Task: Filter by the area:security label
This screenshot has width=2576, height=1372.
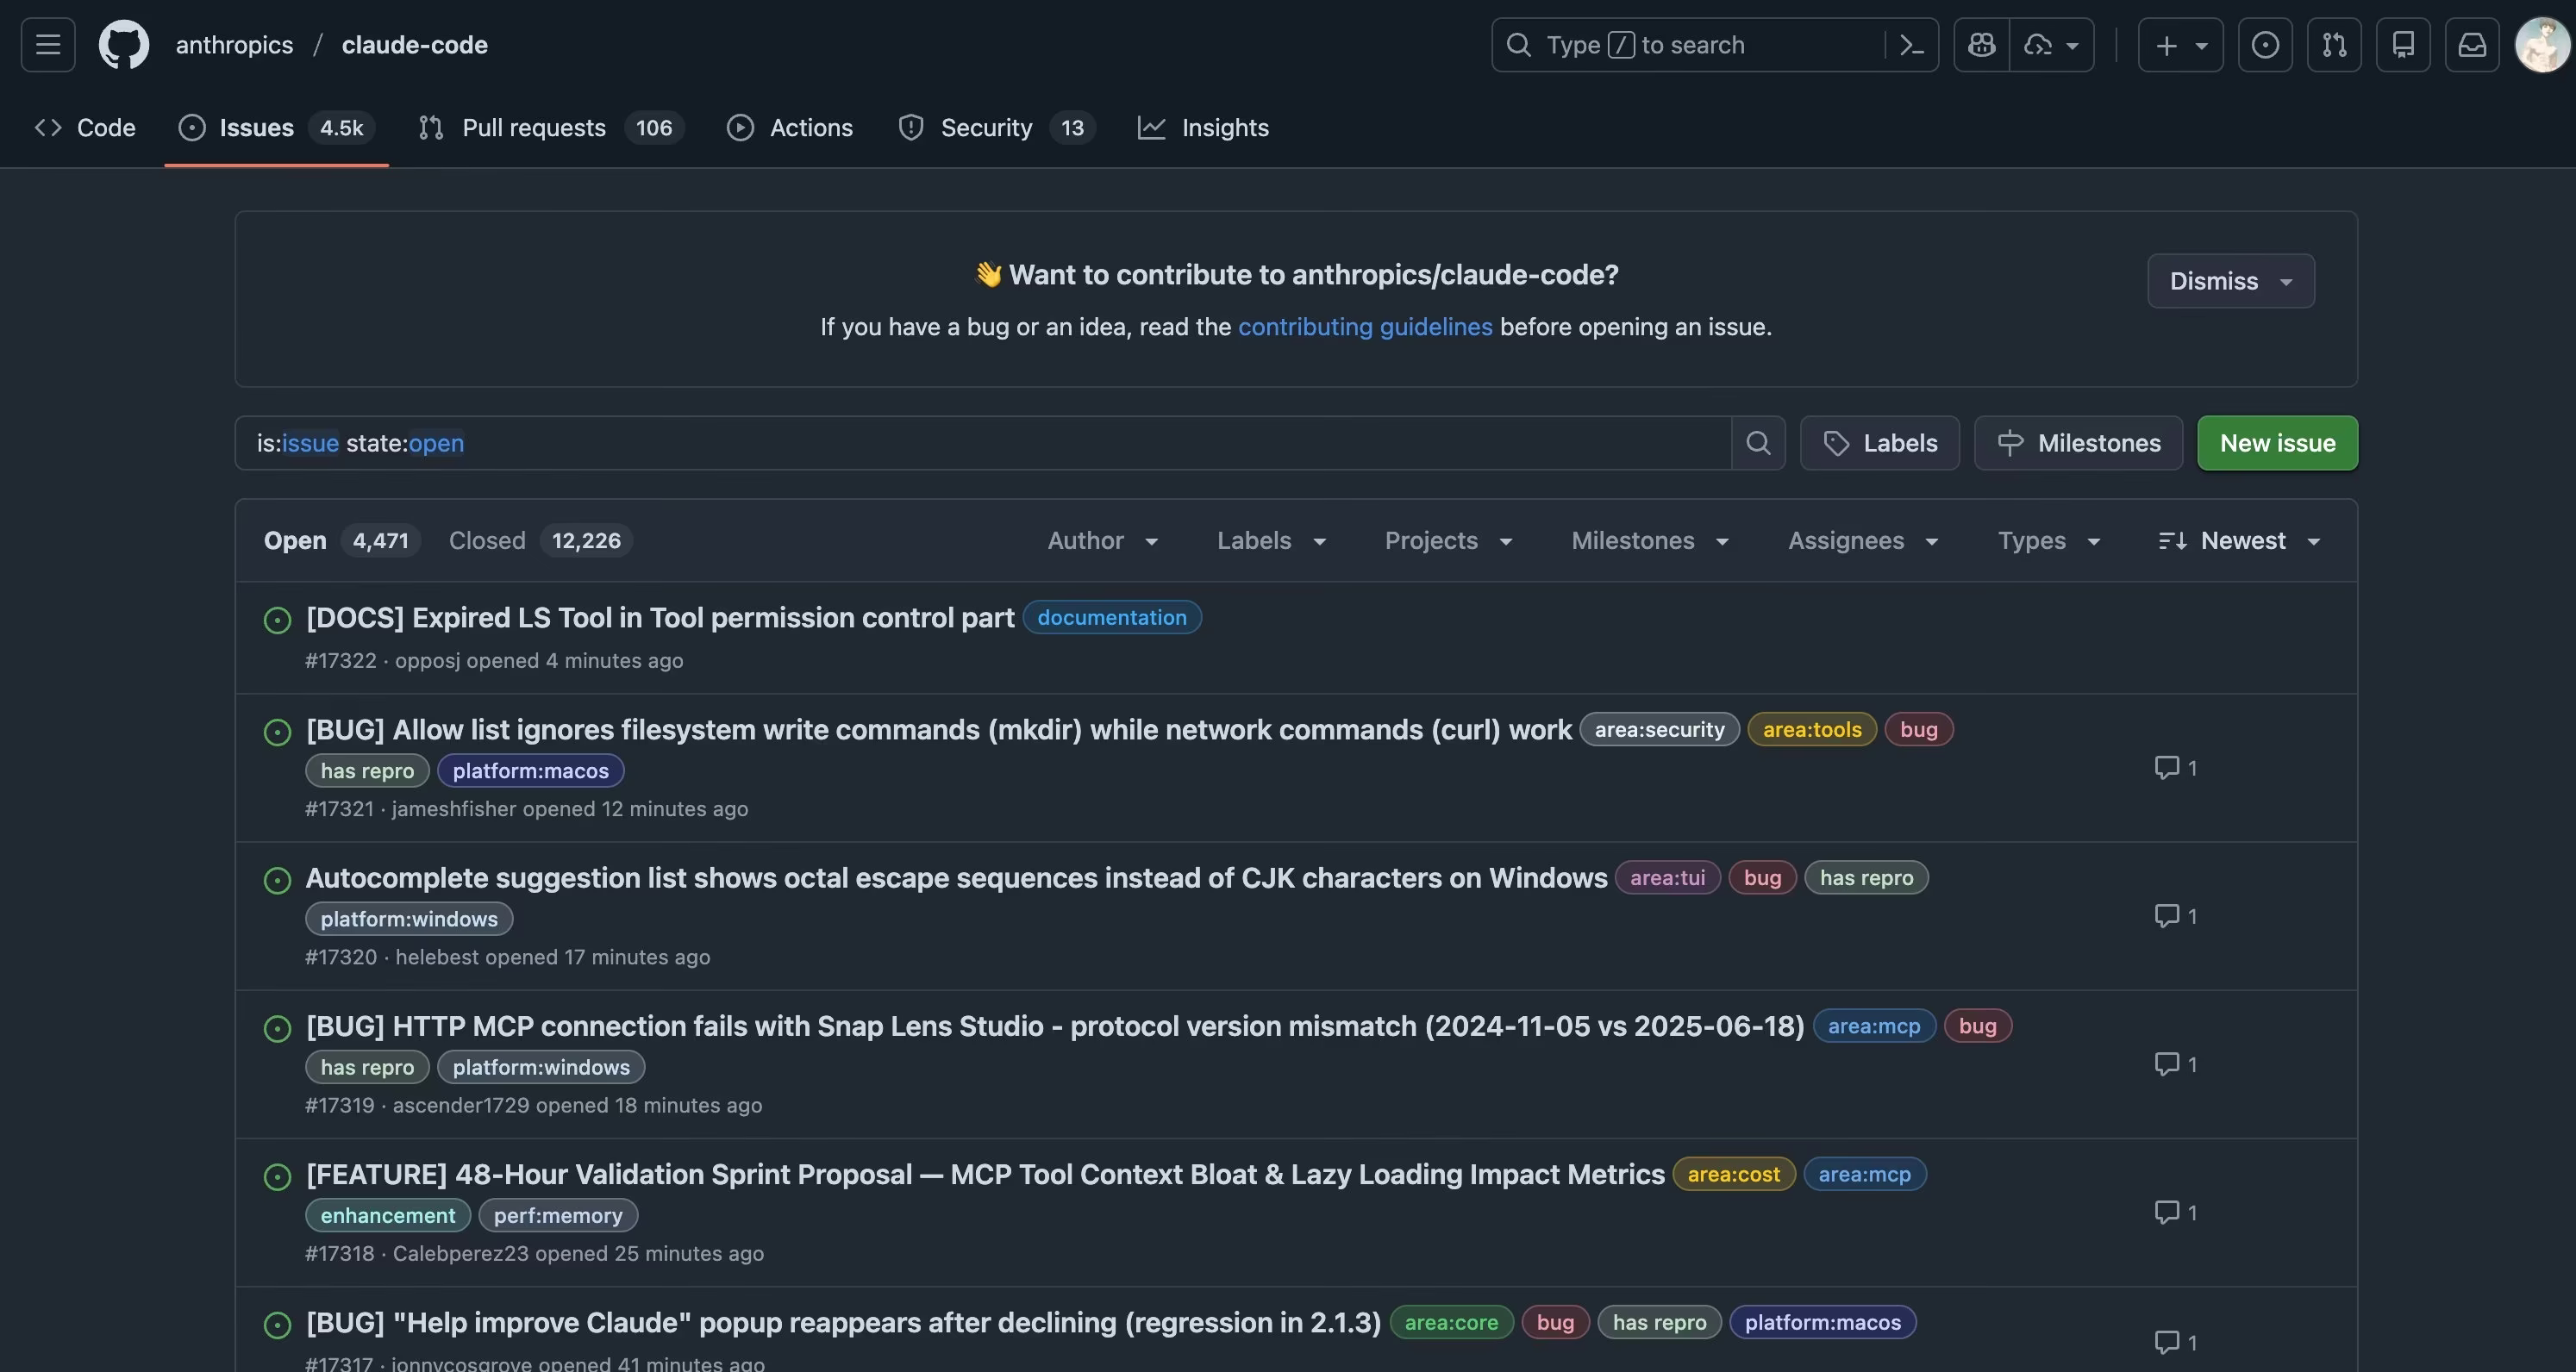Action: click(x=1659, y=730)
